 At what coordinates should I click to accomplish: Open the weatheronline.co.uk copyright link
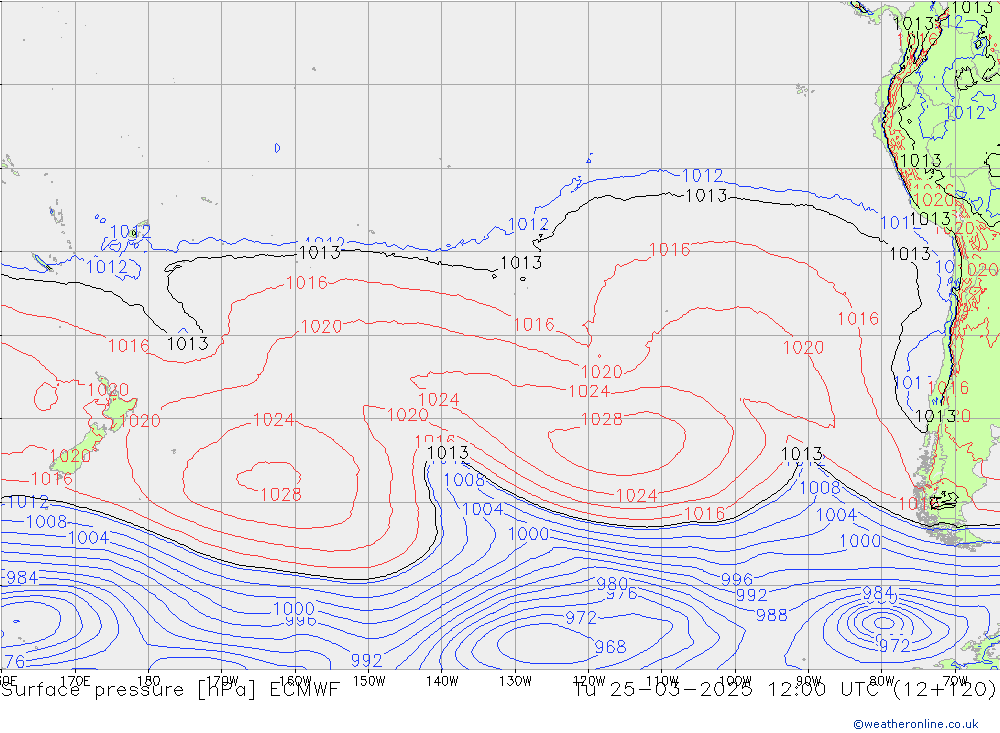pyautogui.click(x=915, y=723)
